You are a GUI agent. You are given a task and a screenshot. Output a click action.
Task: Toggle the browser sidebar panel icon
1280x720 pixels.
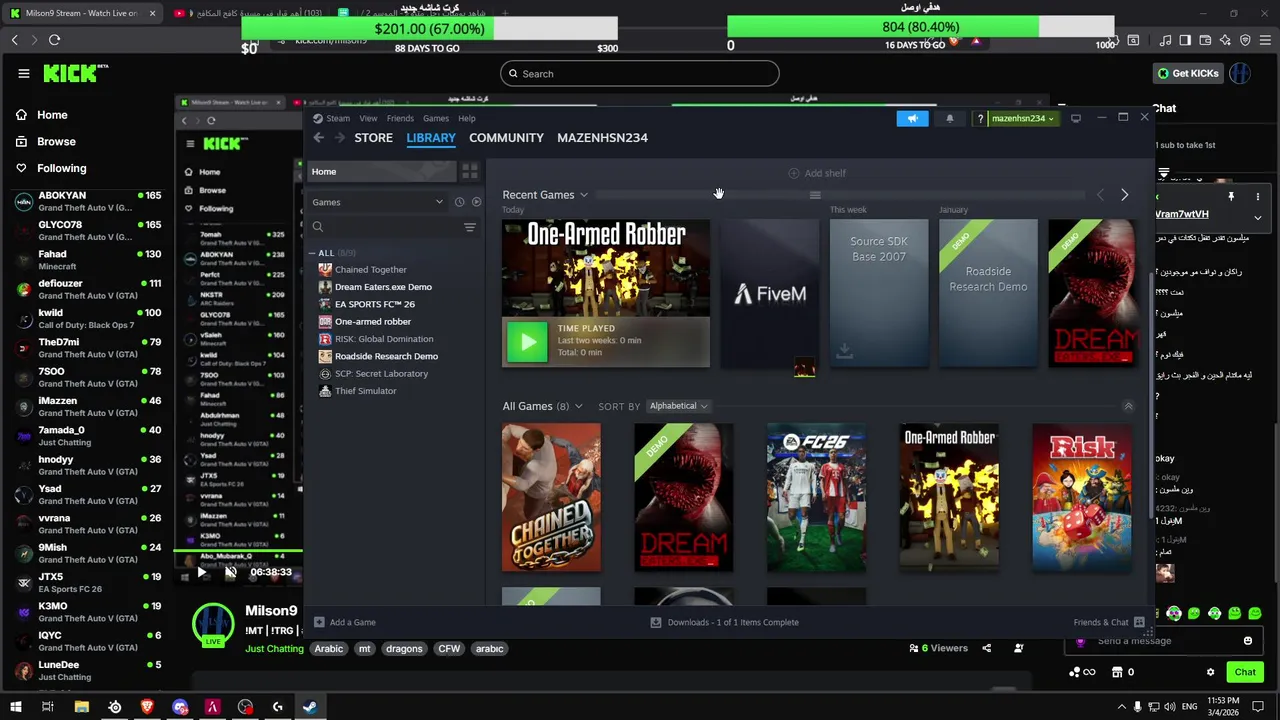(1185, 40)
